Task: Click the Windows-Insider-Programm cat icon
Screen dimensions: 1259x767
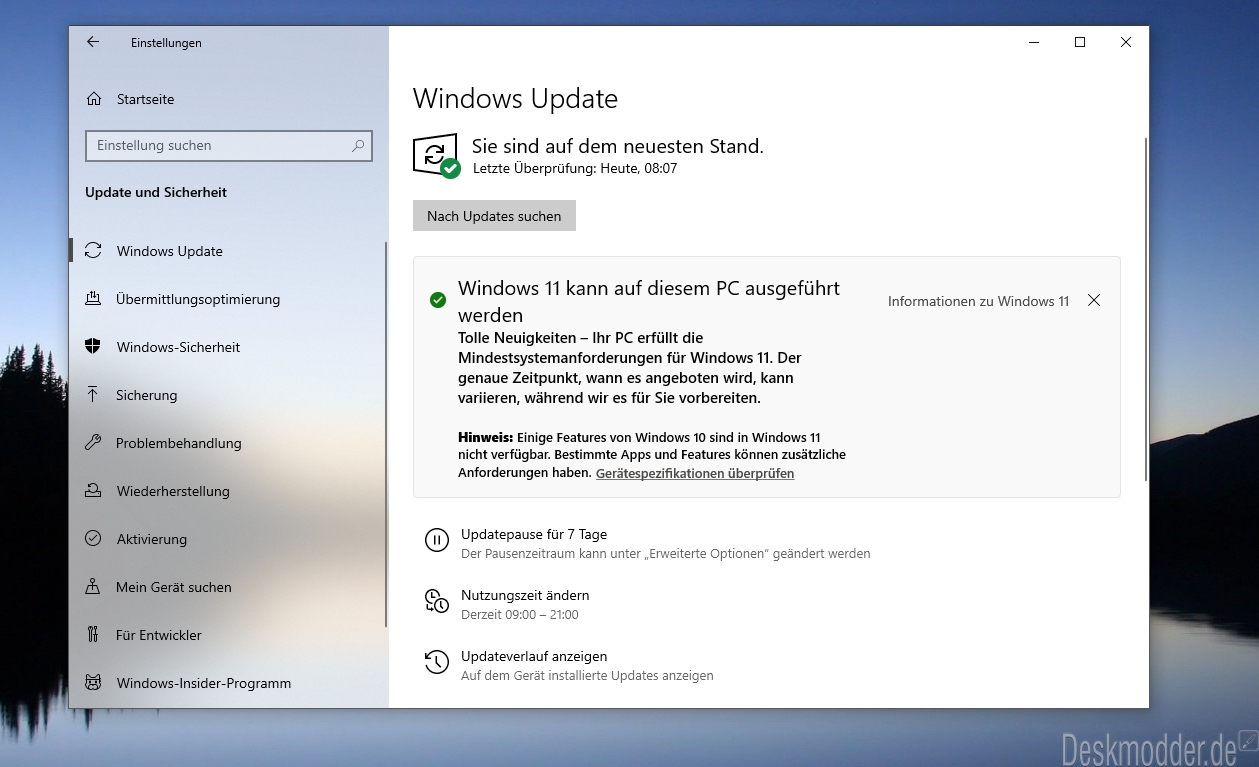Action: pyautogui.click(x=93, y=683)
